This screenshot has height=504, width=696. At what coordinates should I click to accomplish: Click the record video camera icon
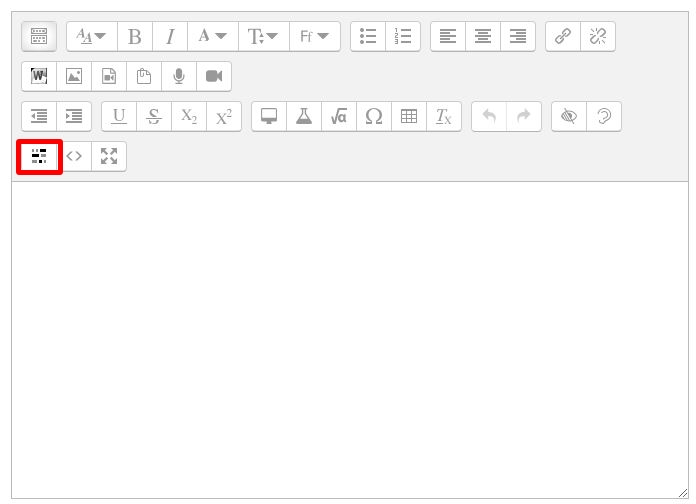tap(214, 76)
